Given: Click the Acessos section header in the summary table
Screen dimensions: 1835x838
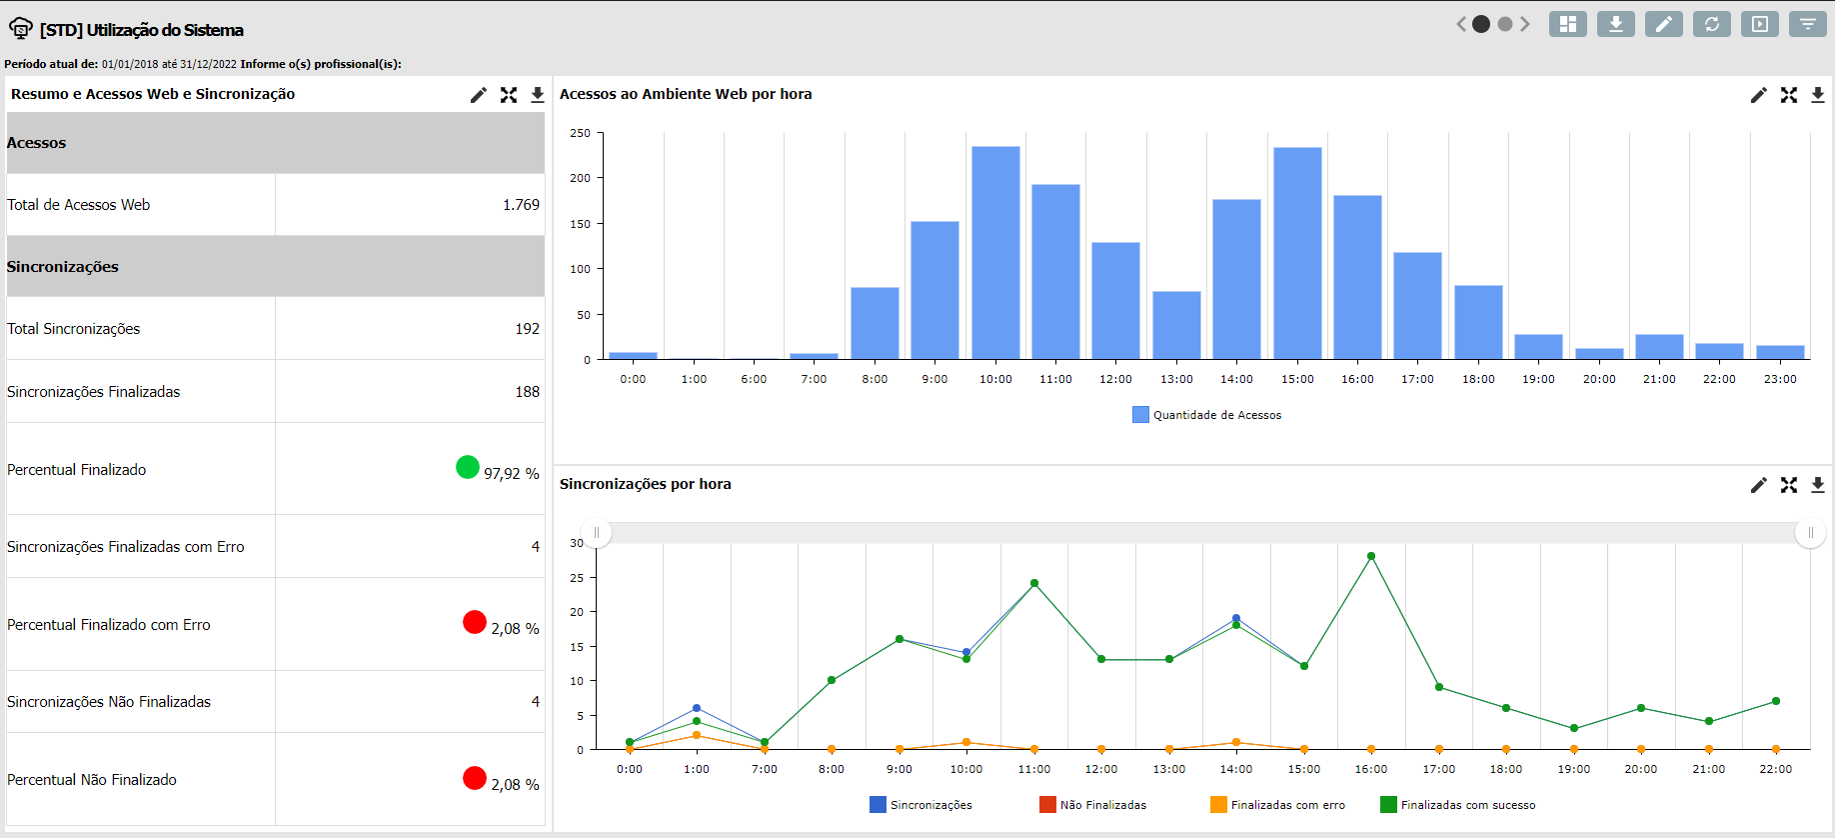Looking at the screenshot, I should [275, 143].
